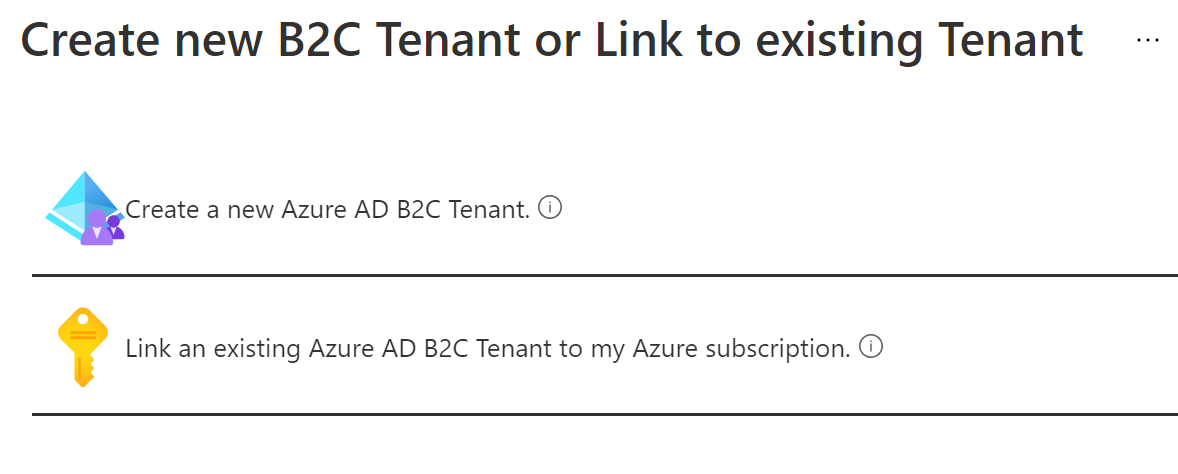Show info for Create new tenant option
The width and height of the screenshot is (1178, 474).
(550, 208)
